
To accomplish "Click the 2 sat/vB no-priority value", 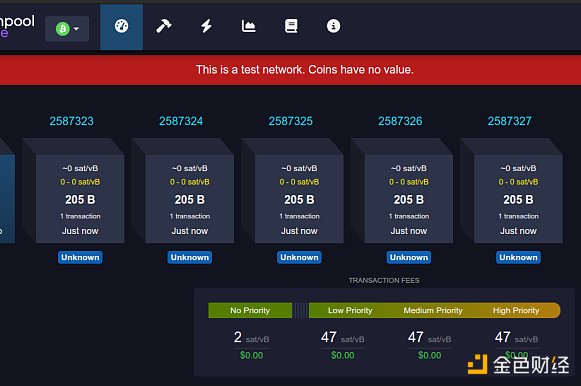I will 251,337.
